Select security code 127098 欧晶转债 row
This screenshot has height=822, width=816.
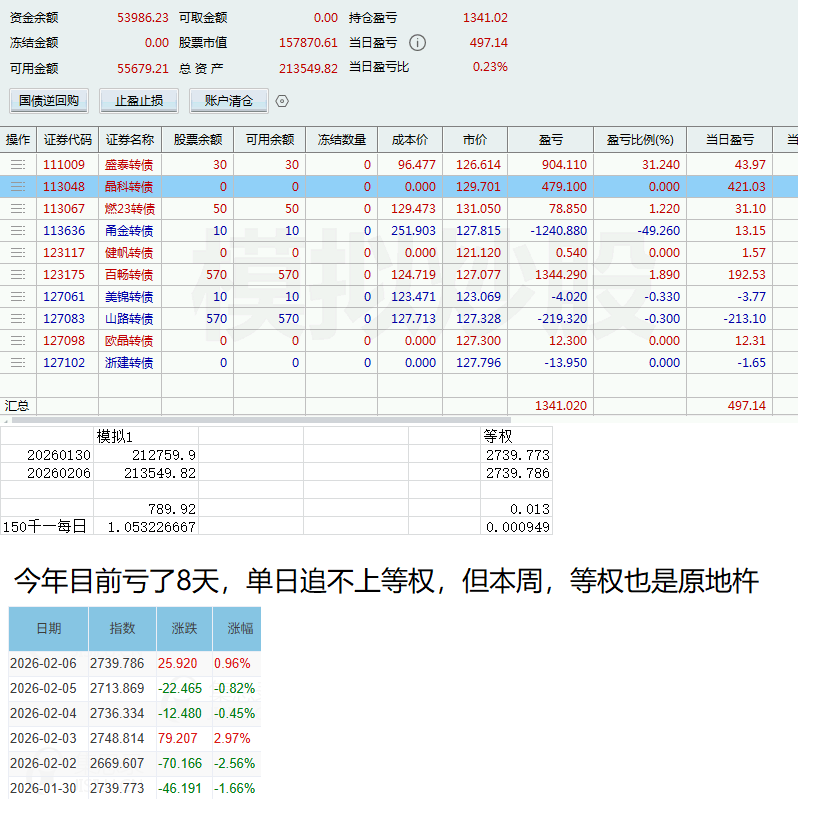coord(399,341)
